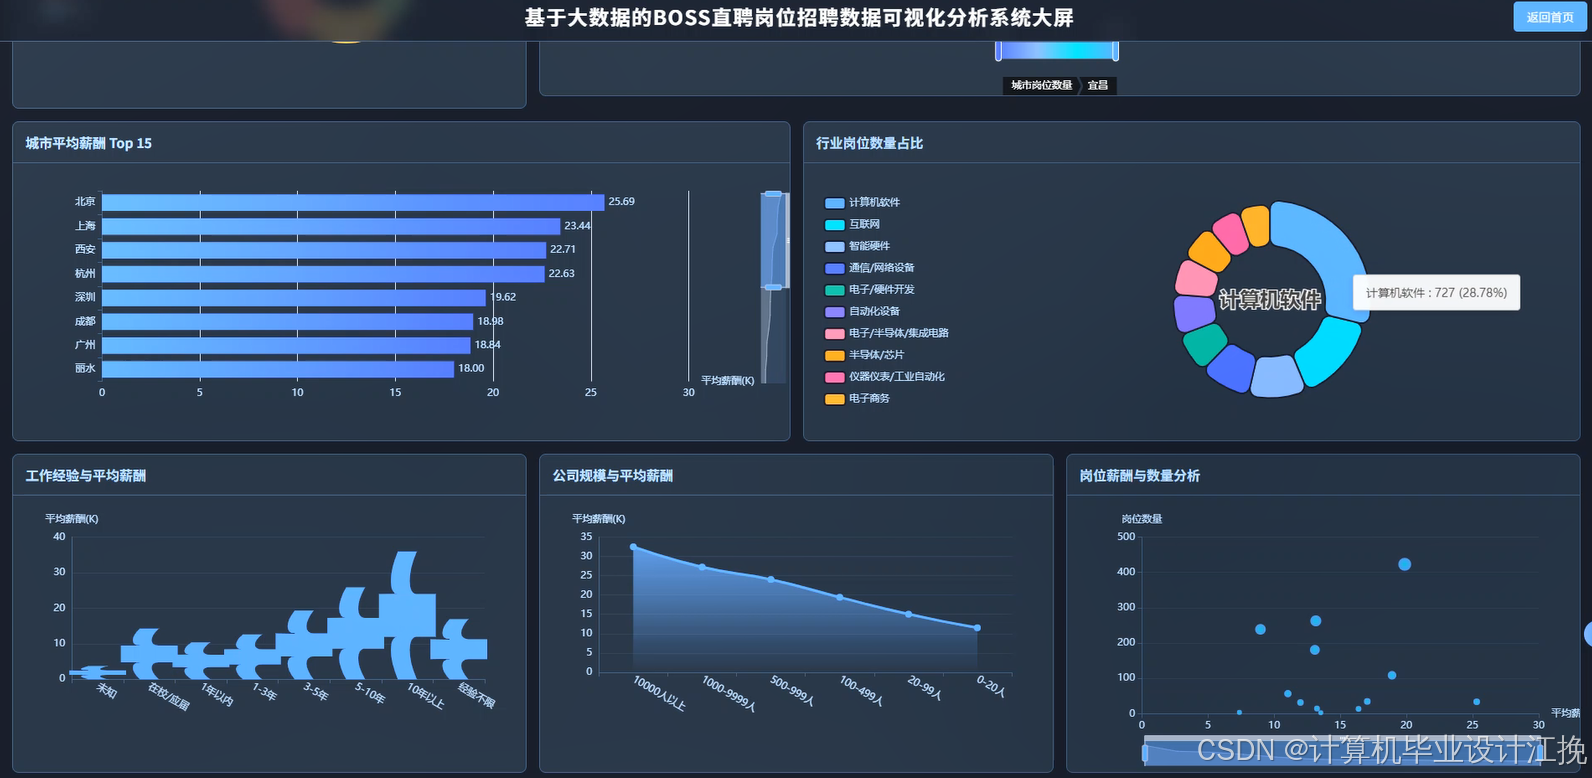Toggle the 电子商务 legend entry

(x=857, y=399)
